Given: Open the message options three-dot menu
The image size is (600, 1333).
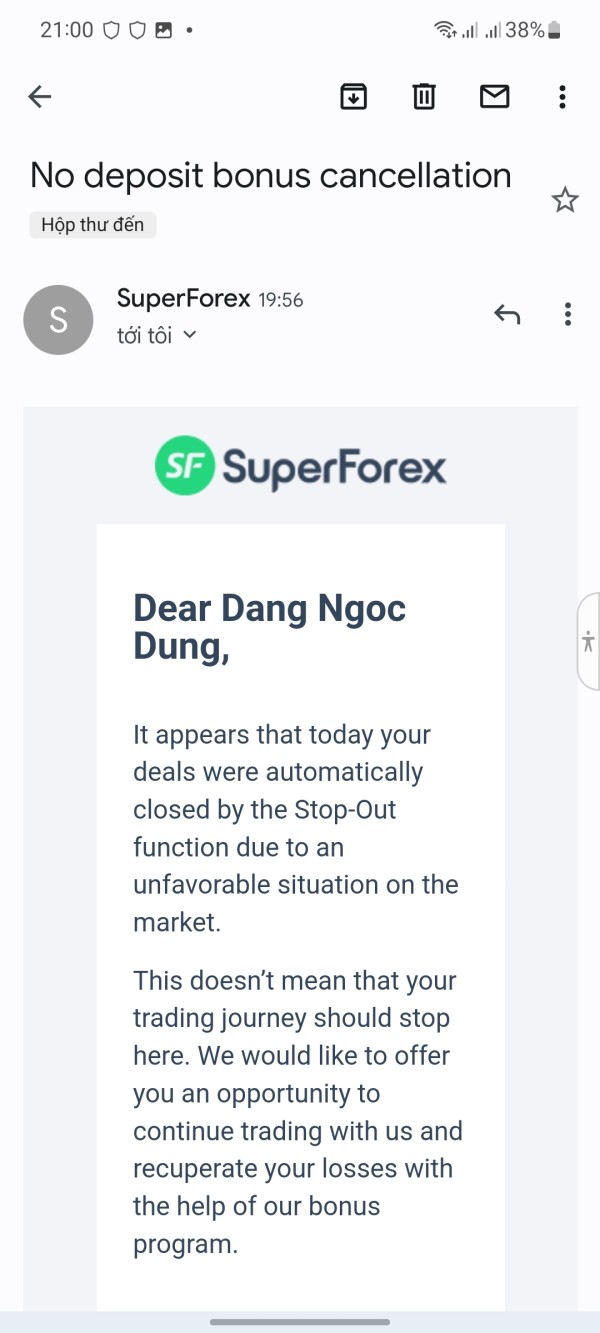Looking at the screenshot, I should point(567,314).
